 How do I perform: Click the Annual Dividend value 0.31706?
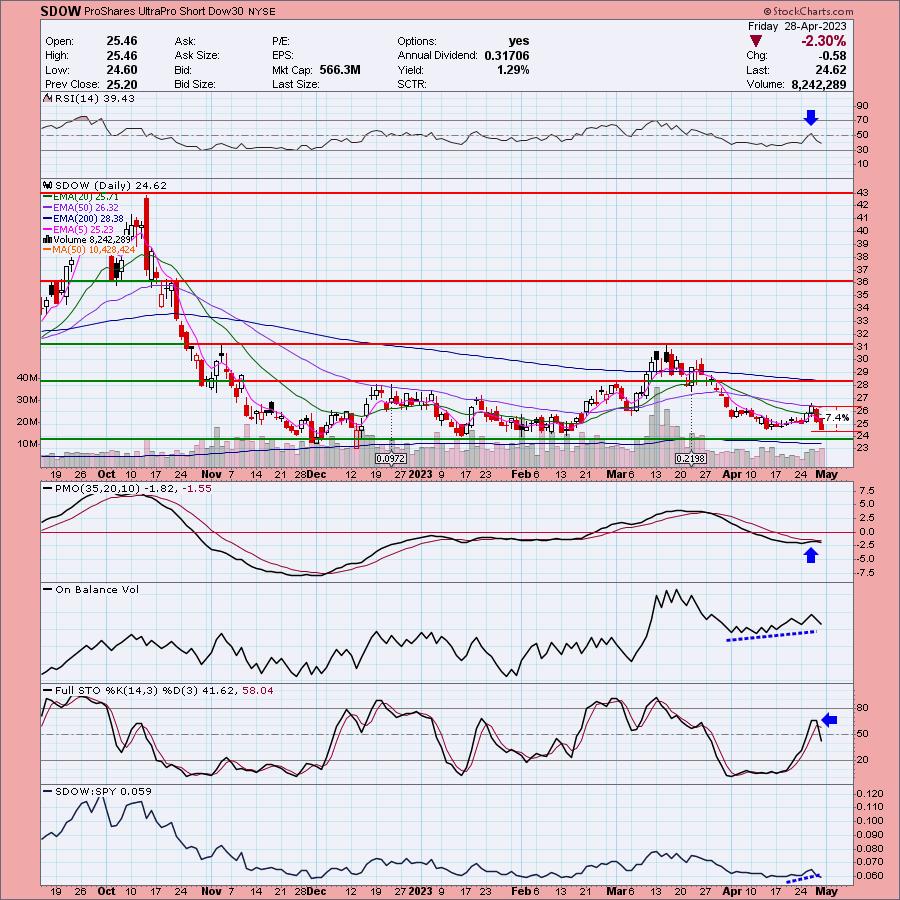coord(507,56)
